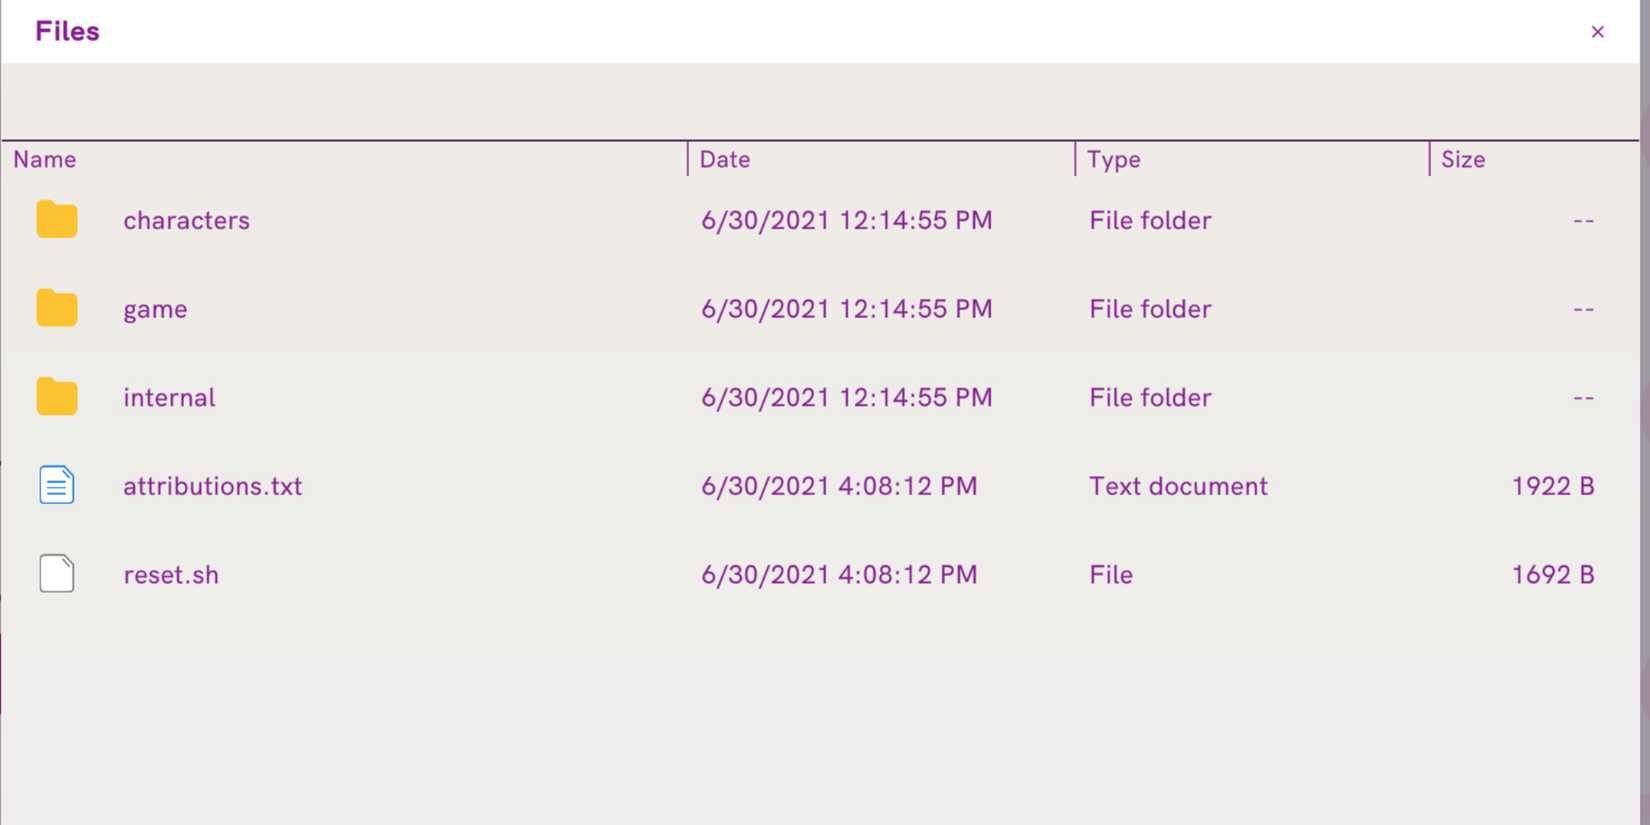
Task: Sort files by Name column
Action: click(45, 160)
